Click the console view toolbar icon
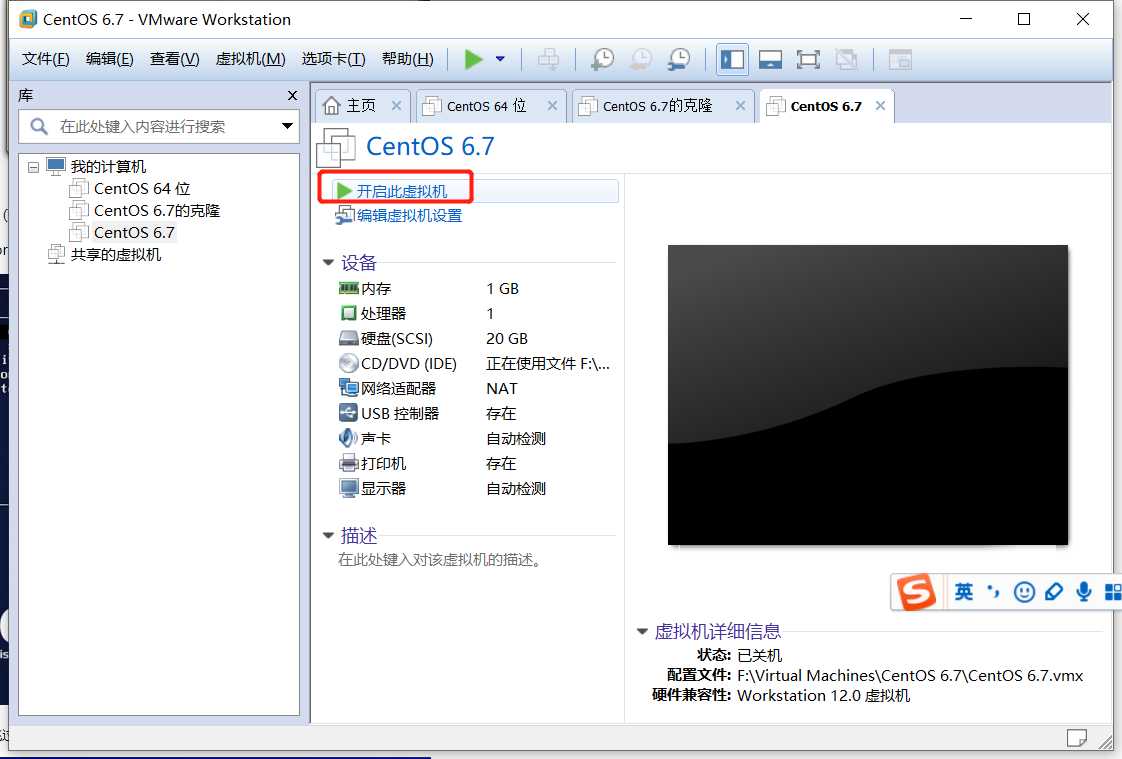This screenshot has width=1122, height=759. click(899, 59)
